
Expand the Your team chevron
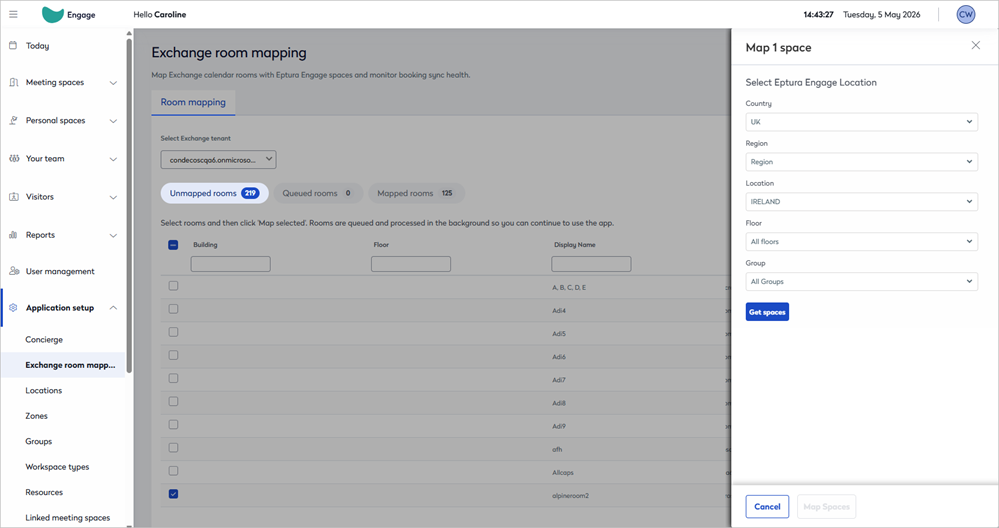tap(113, 159)
